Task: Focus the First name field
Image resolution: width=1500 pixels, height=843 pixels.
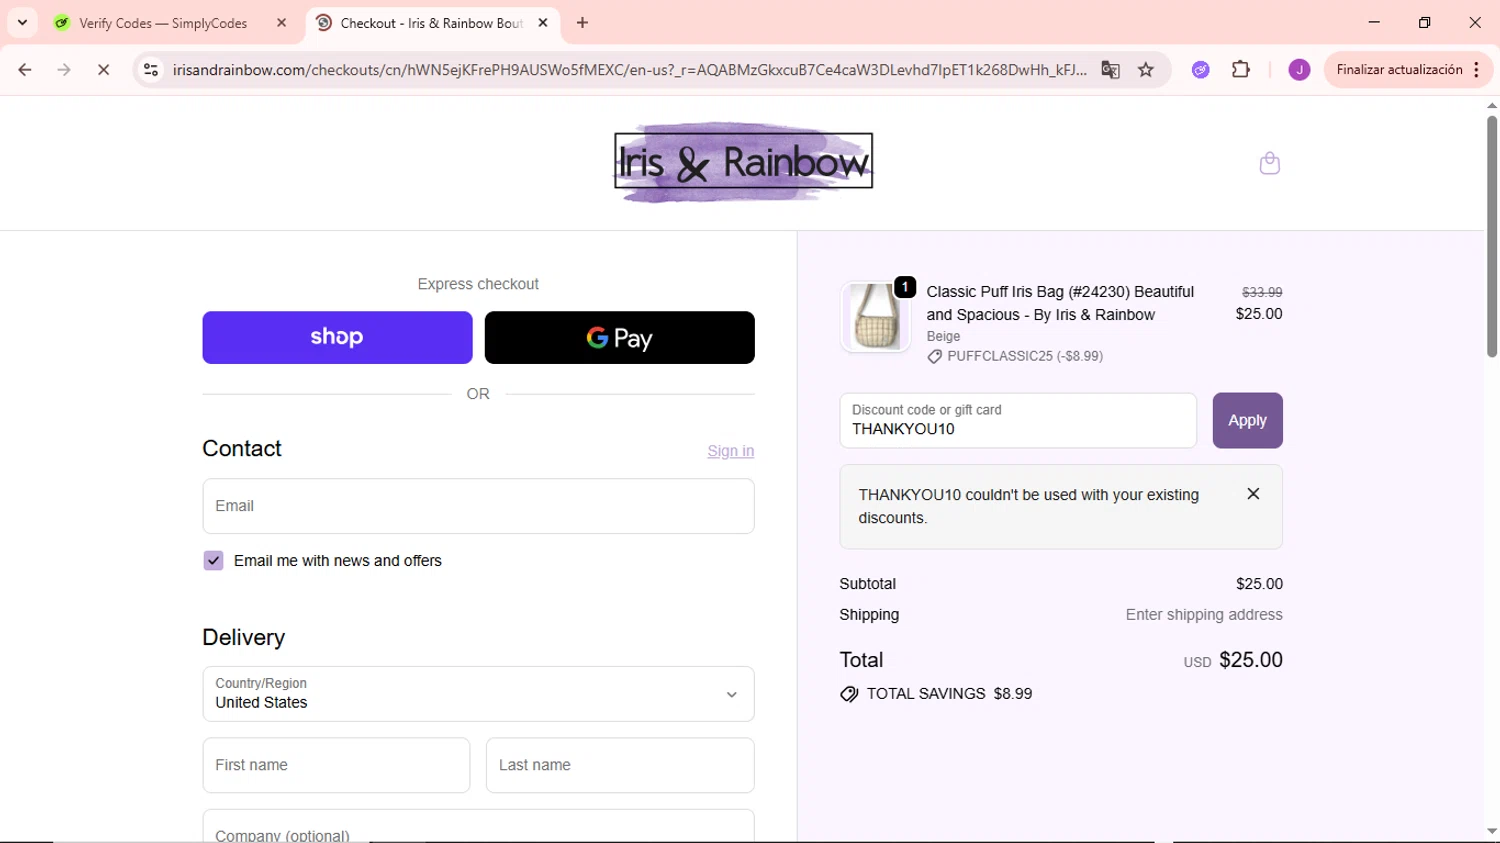Action: tap(336, 765)
